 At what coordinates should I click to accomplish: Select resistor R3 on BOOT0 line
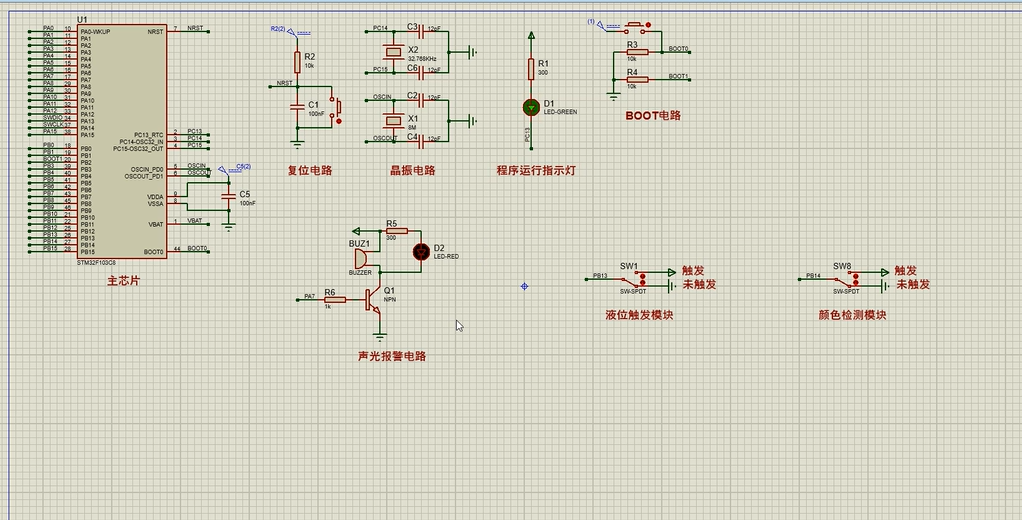[637, 52]
